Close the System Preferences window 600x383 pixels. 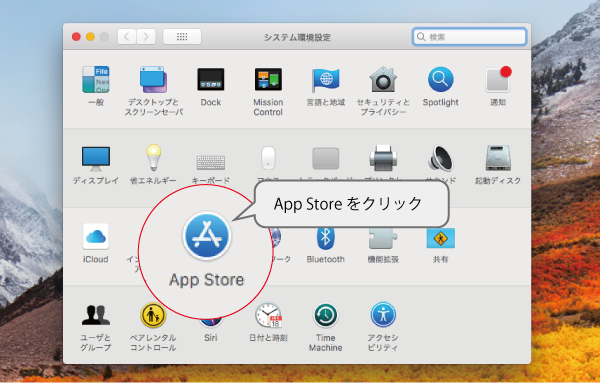(76, 37)
